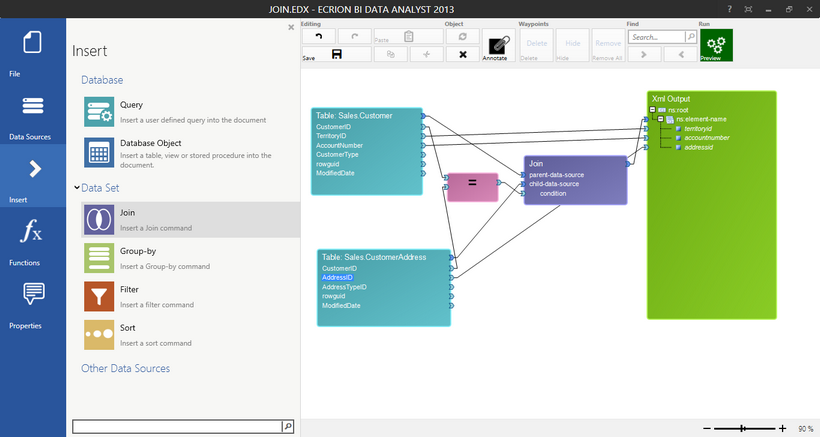Click the Annotate paperclip button
The image size is (820, 437).
click(x=495, y=44)
